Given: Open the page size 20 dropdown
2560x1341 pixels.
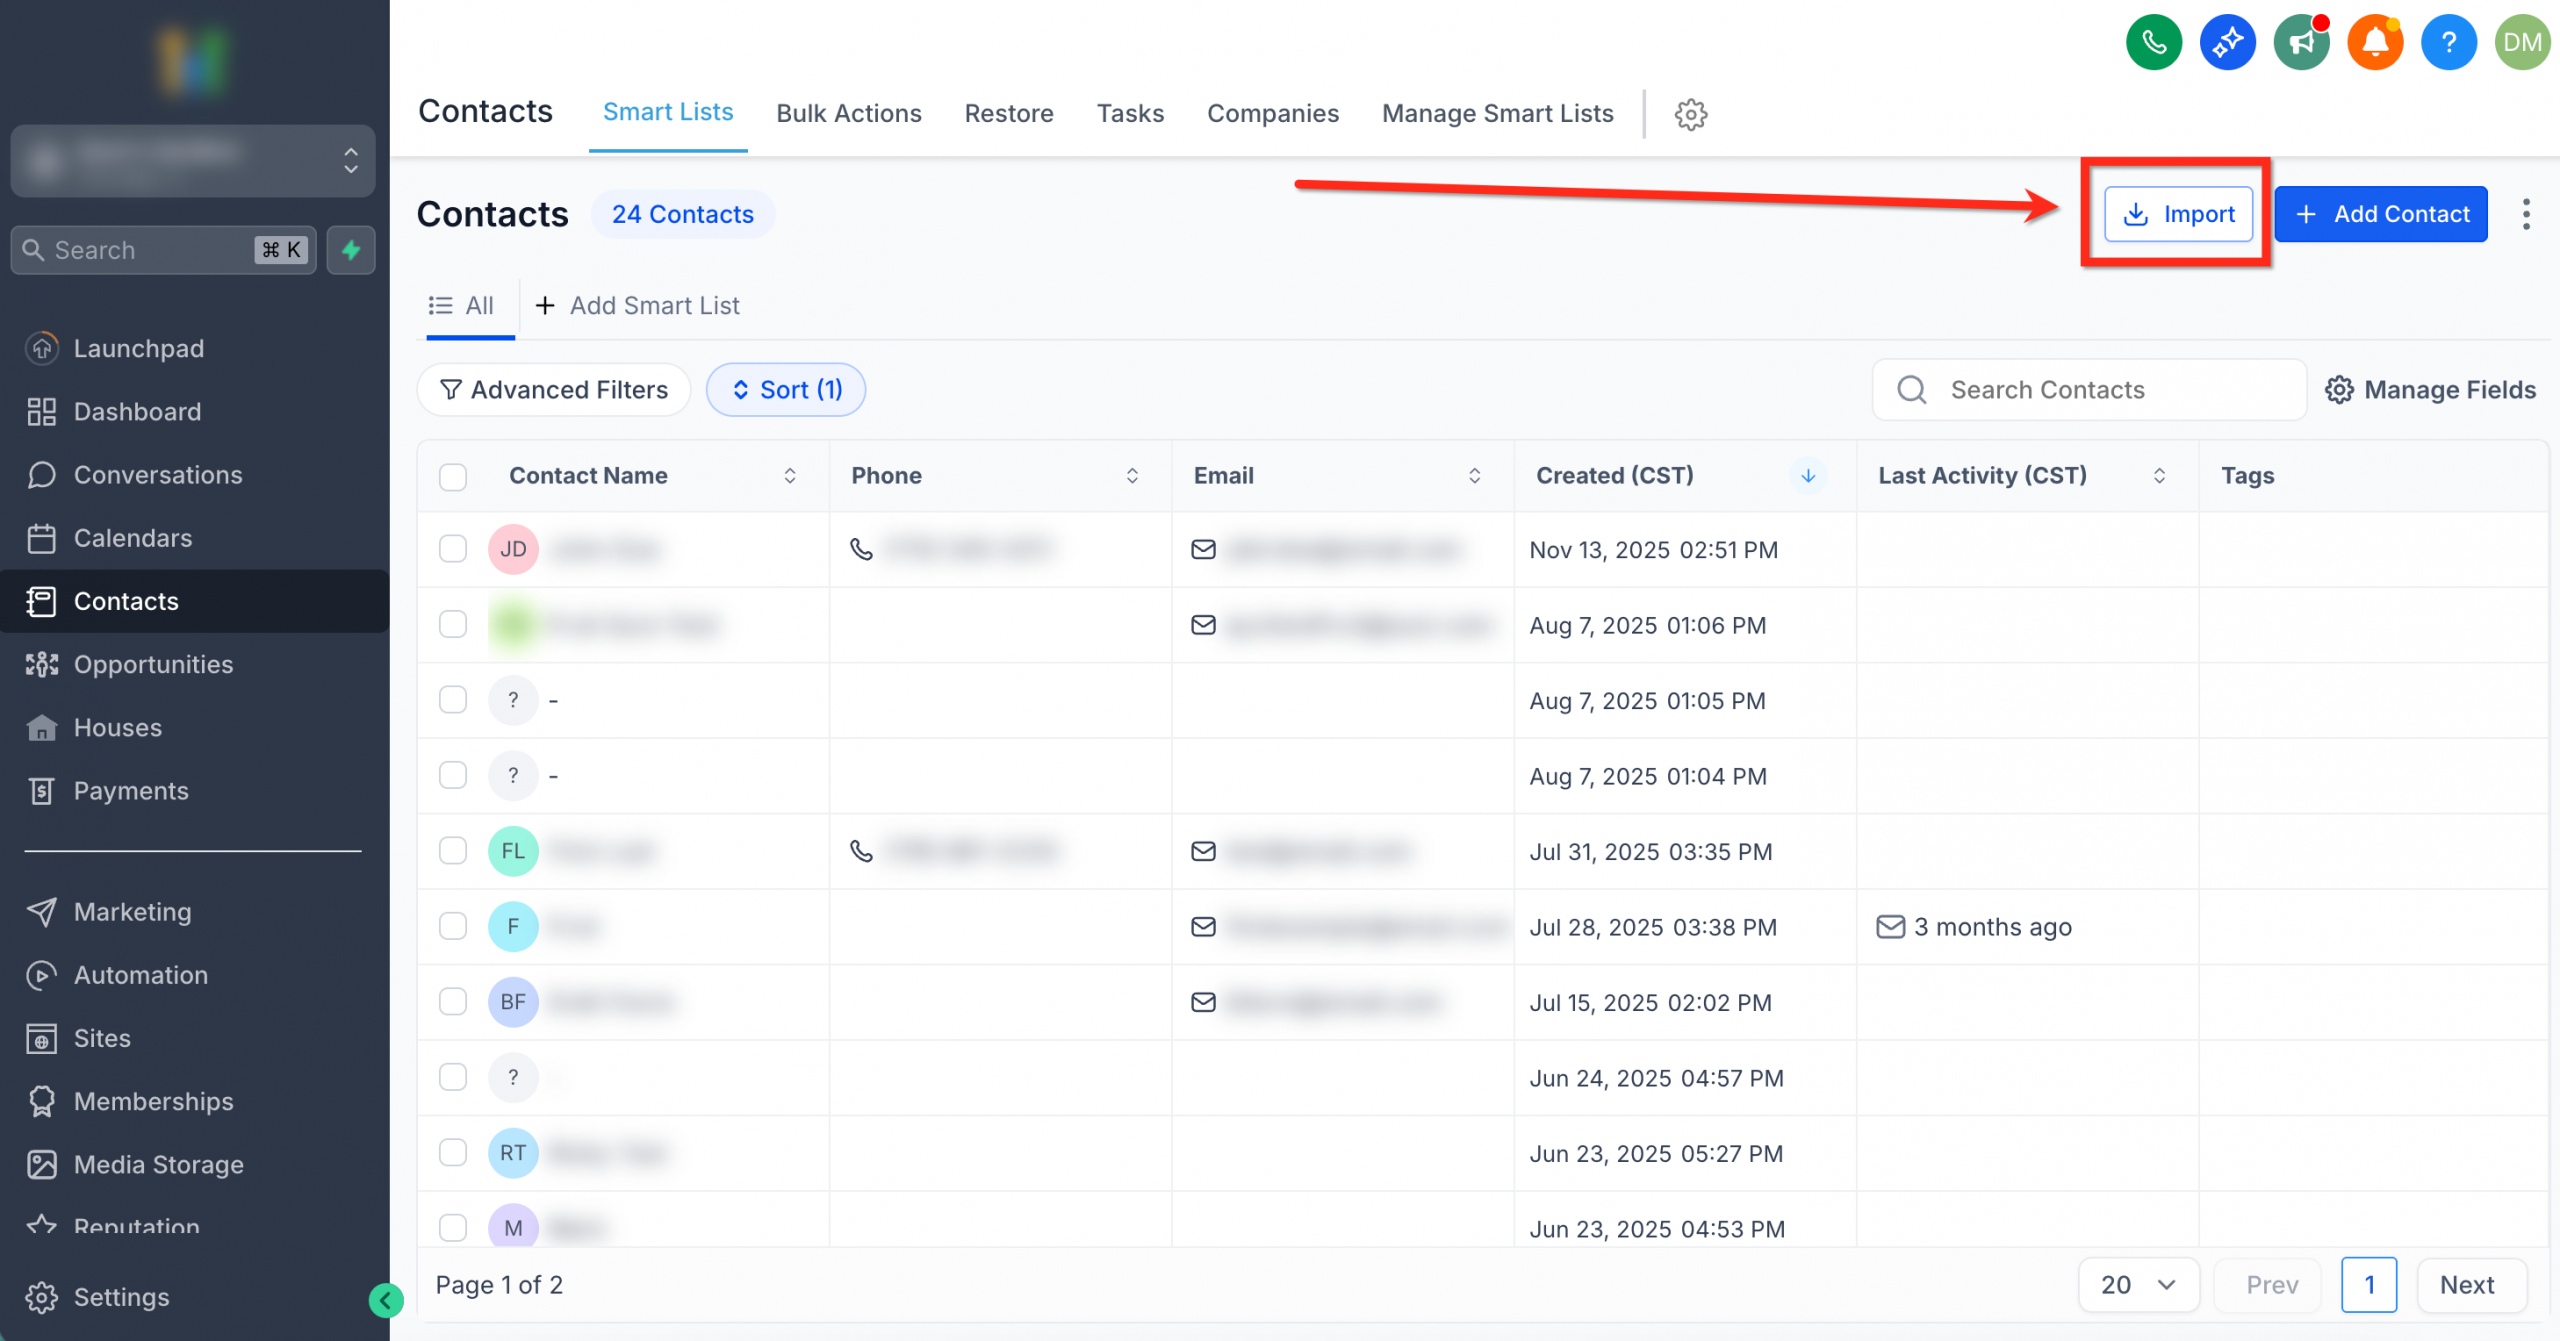Looking at the screenshot, I should click(2138, 1284).
